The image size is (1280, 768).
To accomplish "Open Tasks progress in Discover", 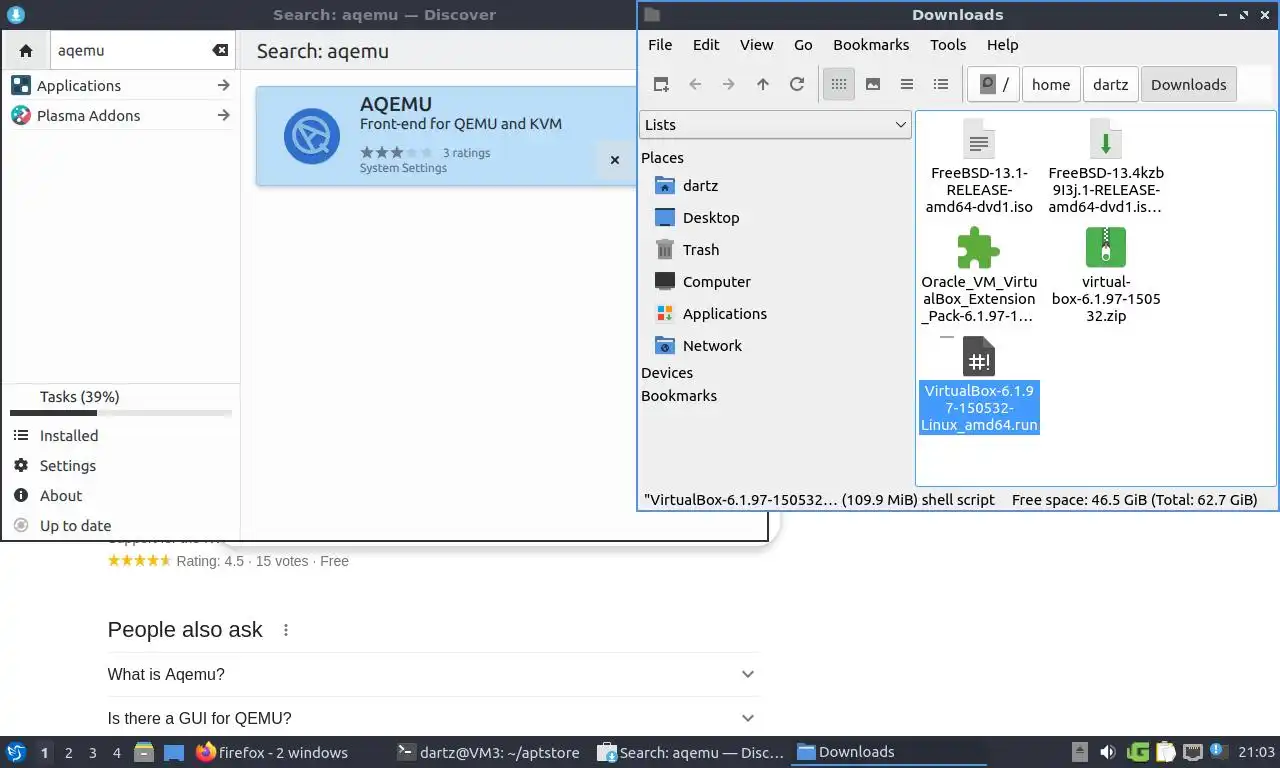I will [120, 401].
